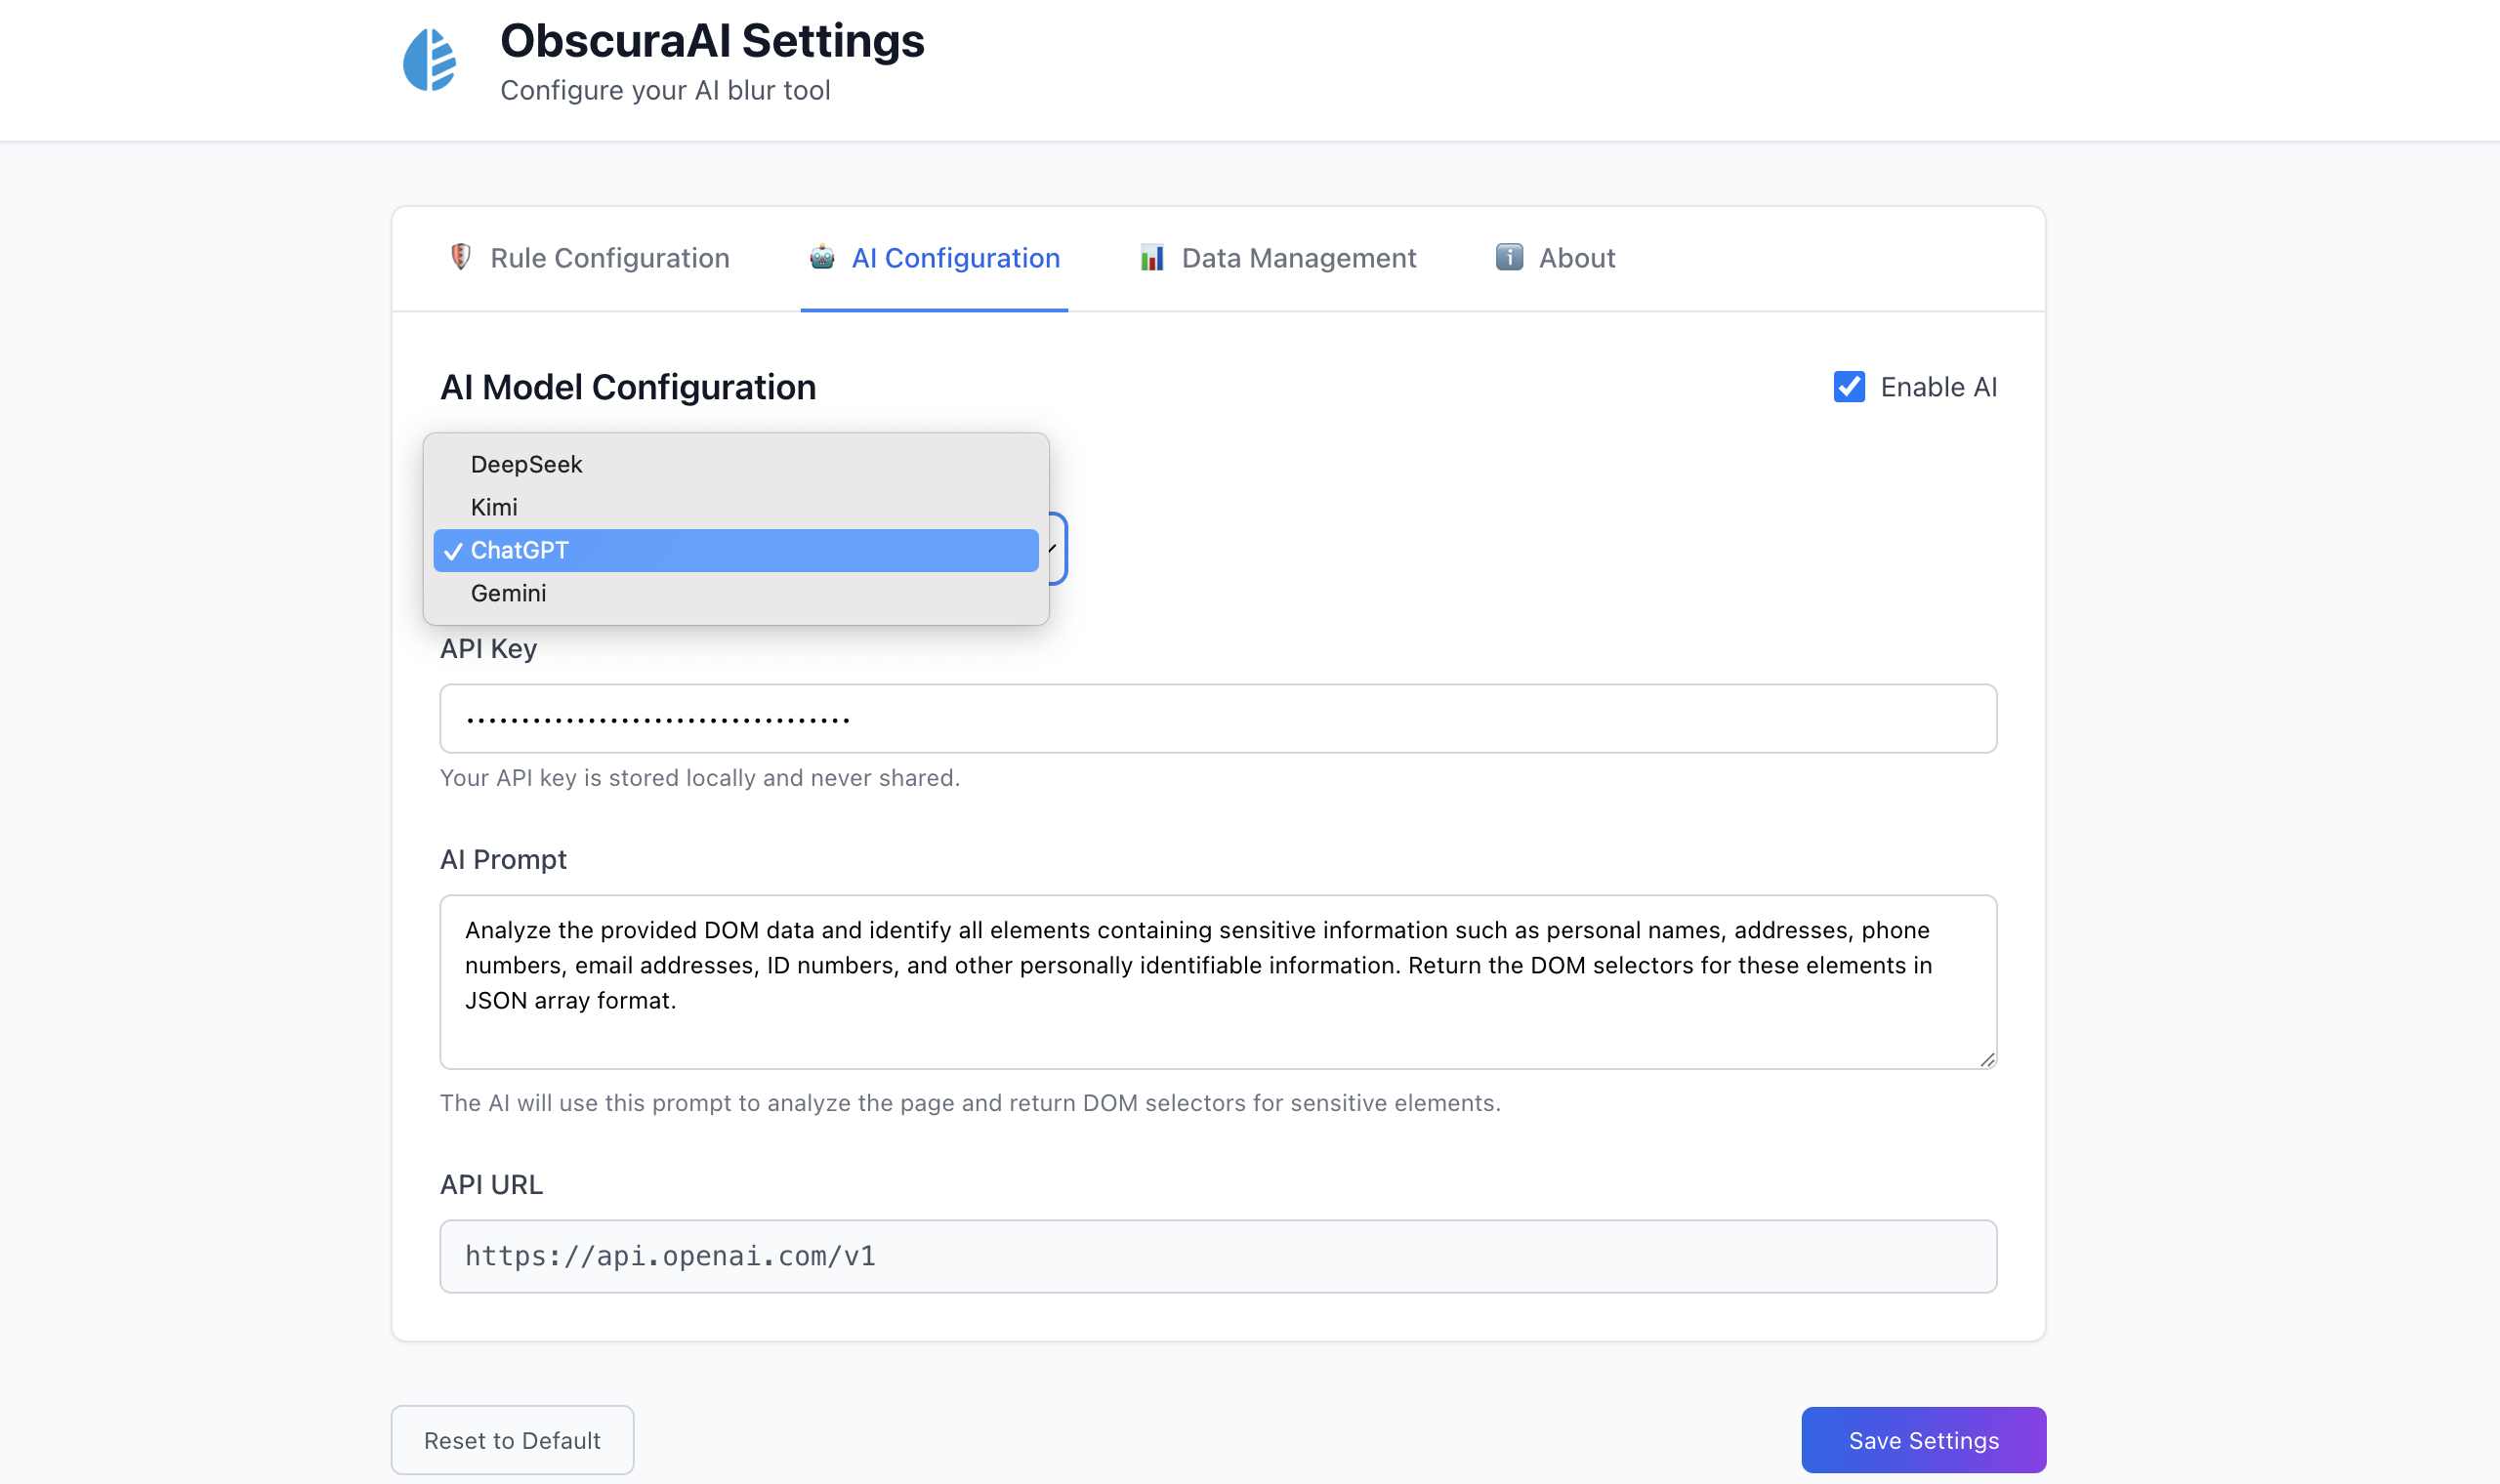Click the robot icon beside AI Configuration
The width and height of the screenshot is (2500, 1484).
822,257
